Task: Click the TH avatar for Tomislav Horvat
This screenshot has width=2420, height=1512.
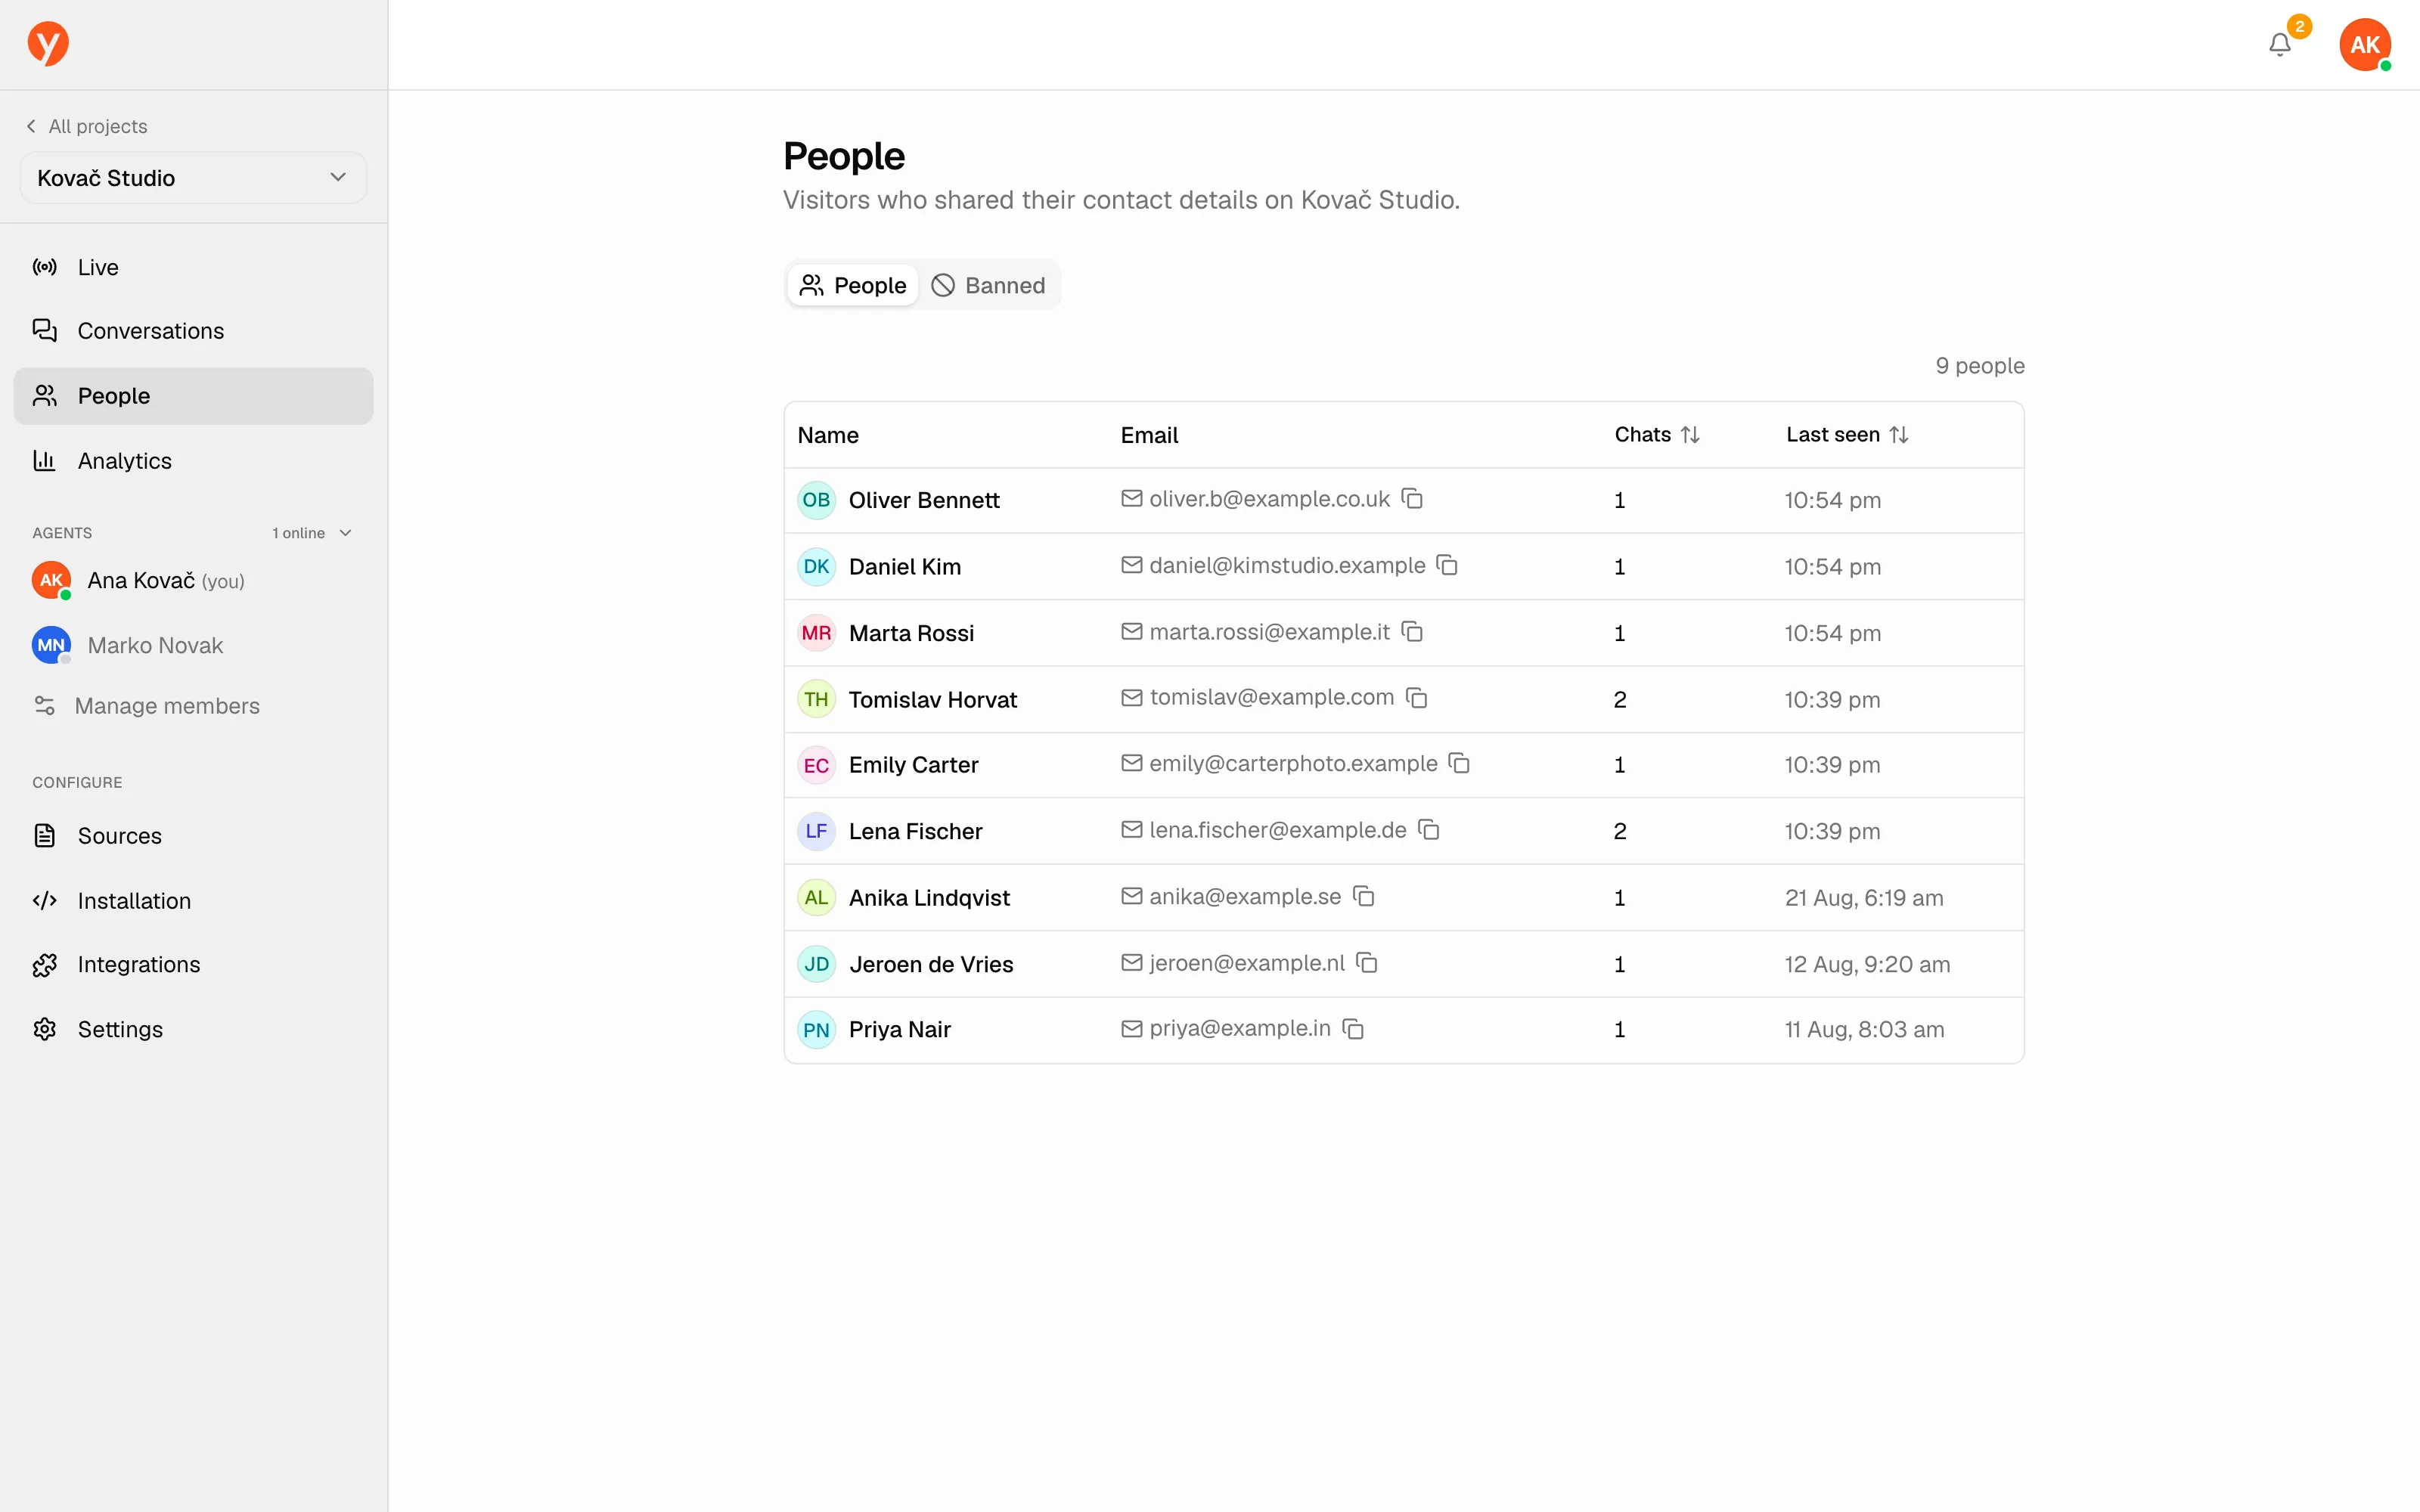Action: pos(816,699)
